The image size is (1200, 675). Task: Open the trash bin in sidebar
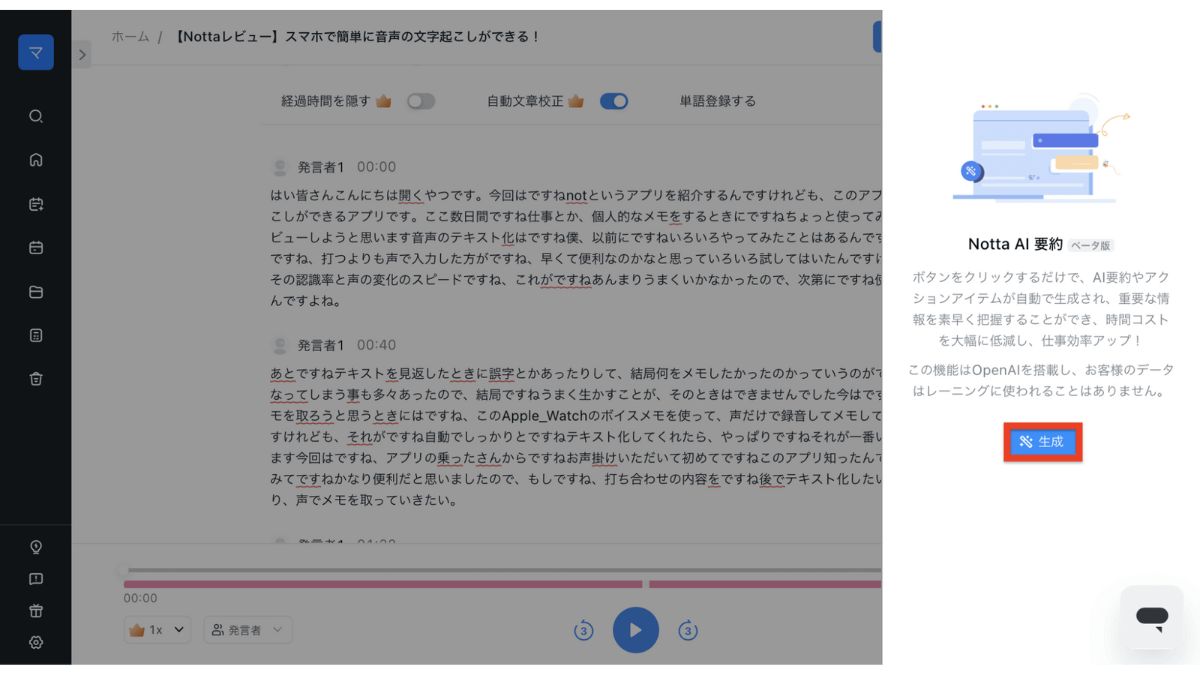coord(36,378)
